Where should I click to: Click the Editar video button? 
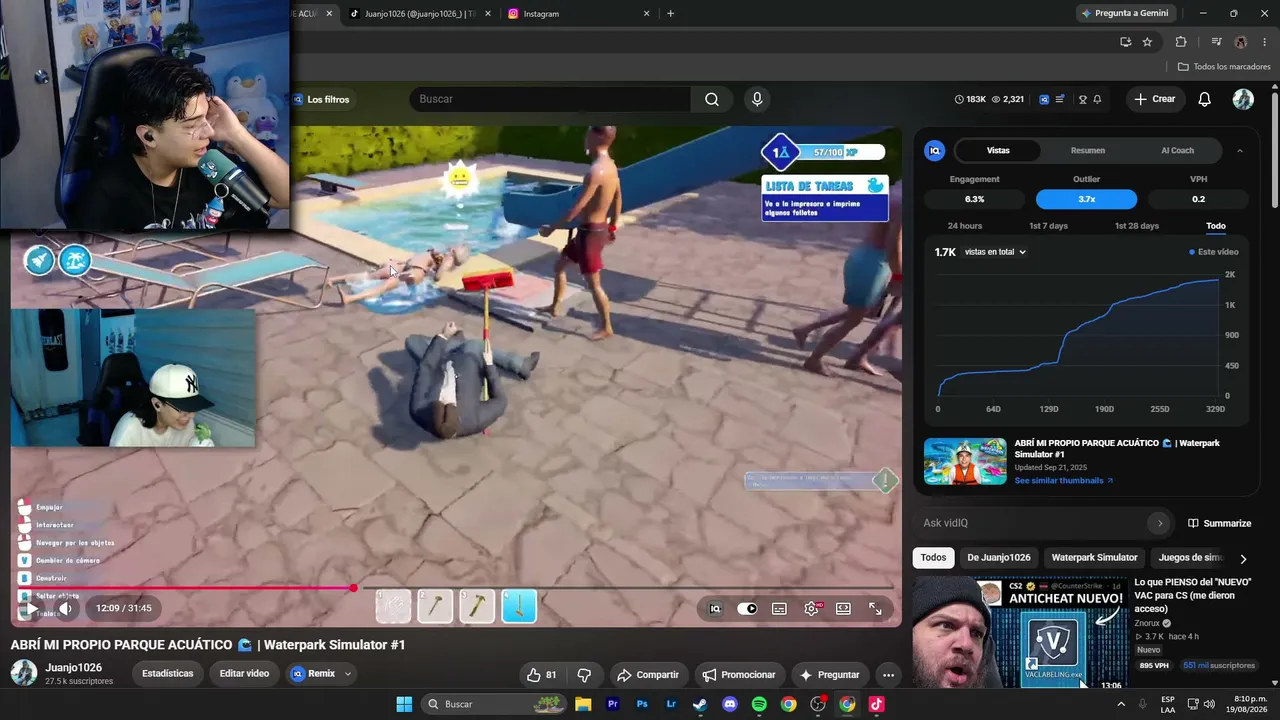click(244, 674)
